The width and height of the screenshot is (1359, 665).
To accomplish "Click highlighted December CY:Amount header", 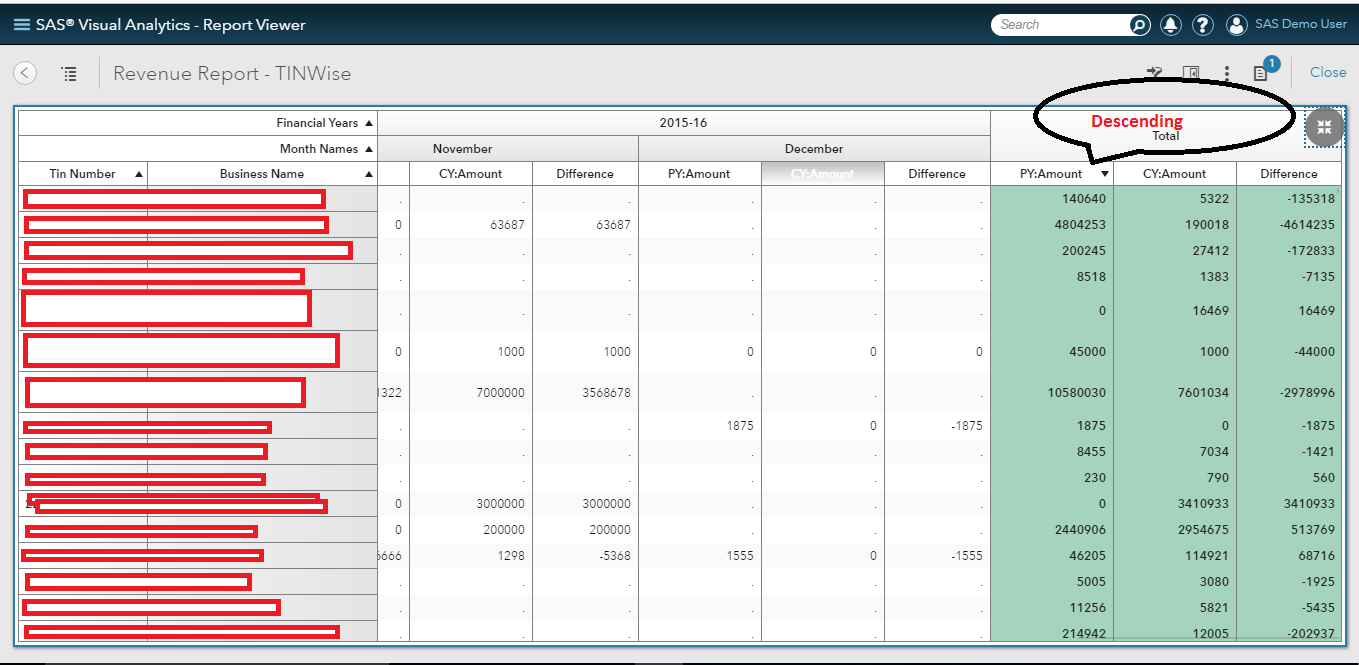I will click(x=822, y=174).
